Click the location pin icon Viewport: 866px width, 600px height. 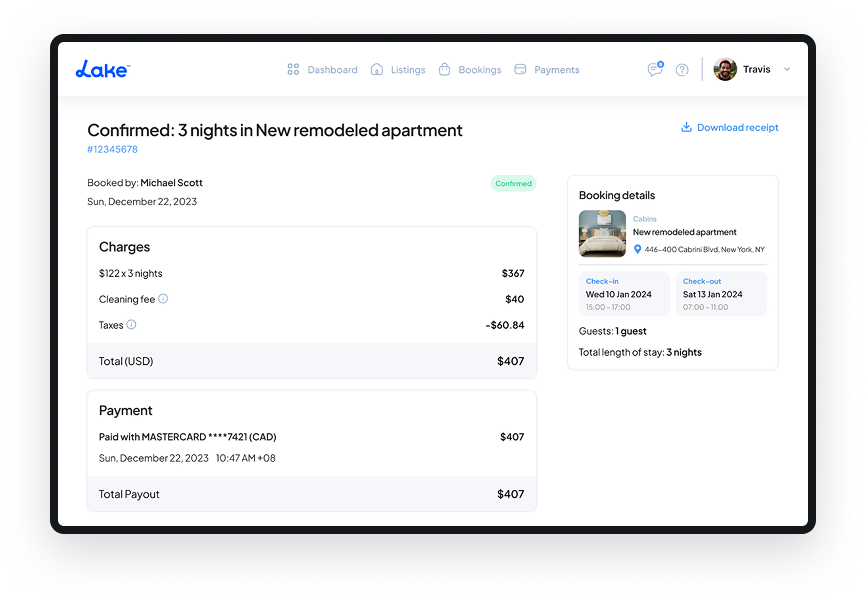coord(638,249)
